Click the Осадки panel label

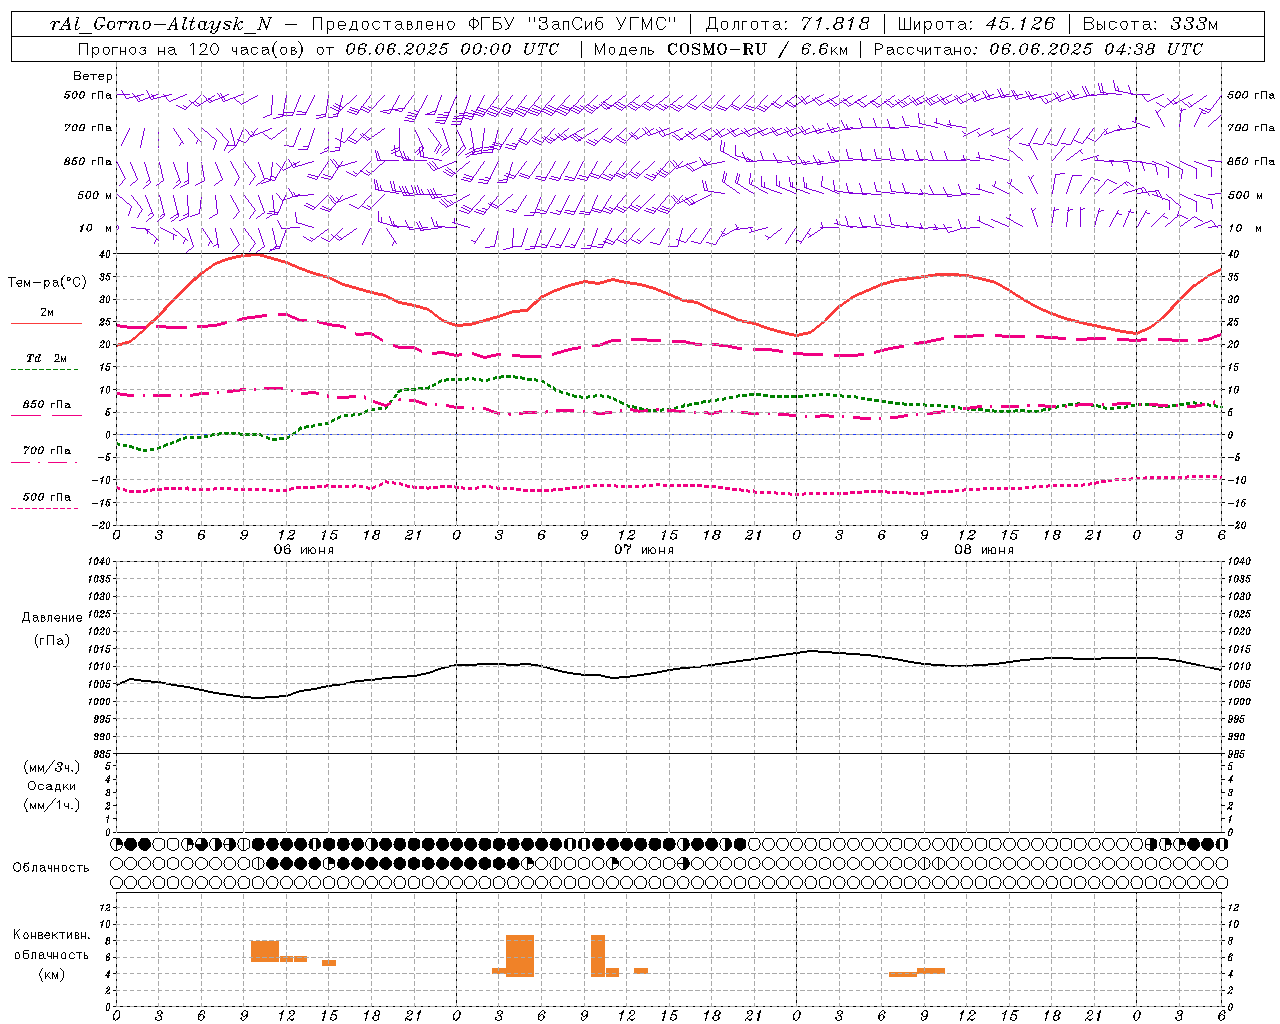point(52,787)
